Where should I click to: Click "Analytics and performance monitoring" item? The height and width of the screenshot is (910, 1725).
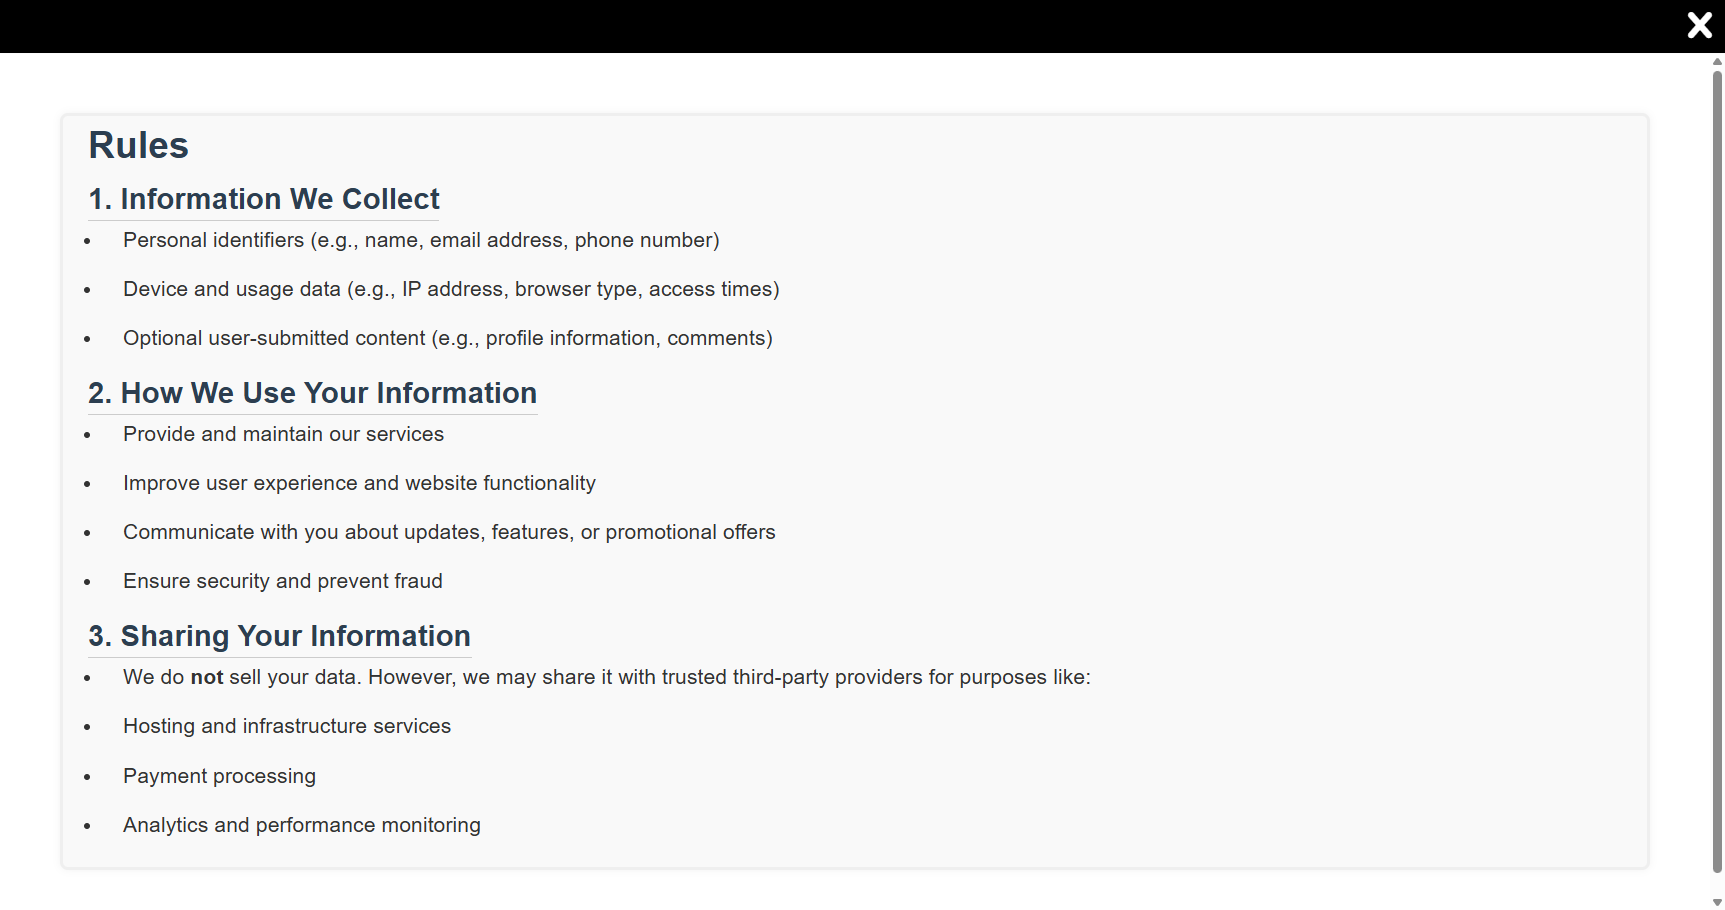(x=301, y=825)
